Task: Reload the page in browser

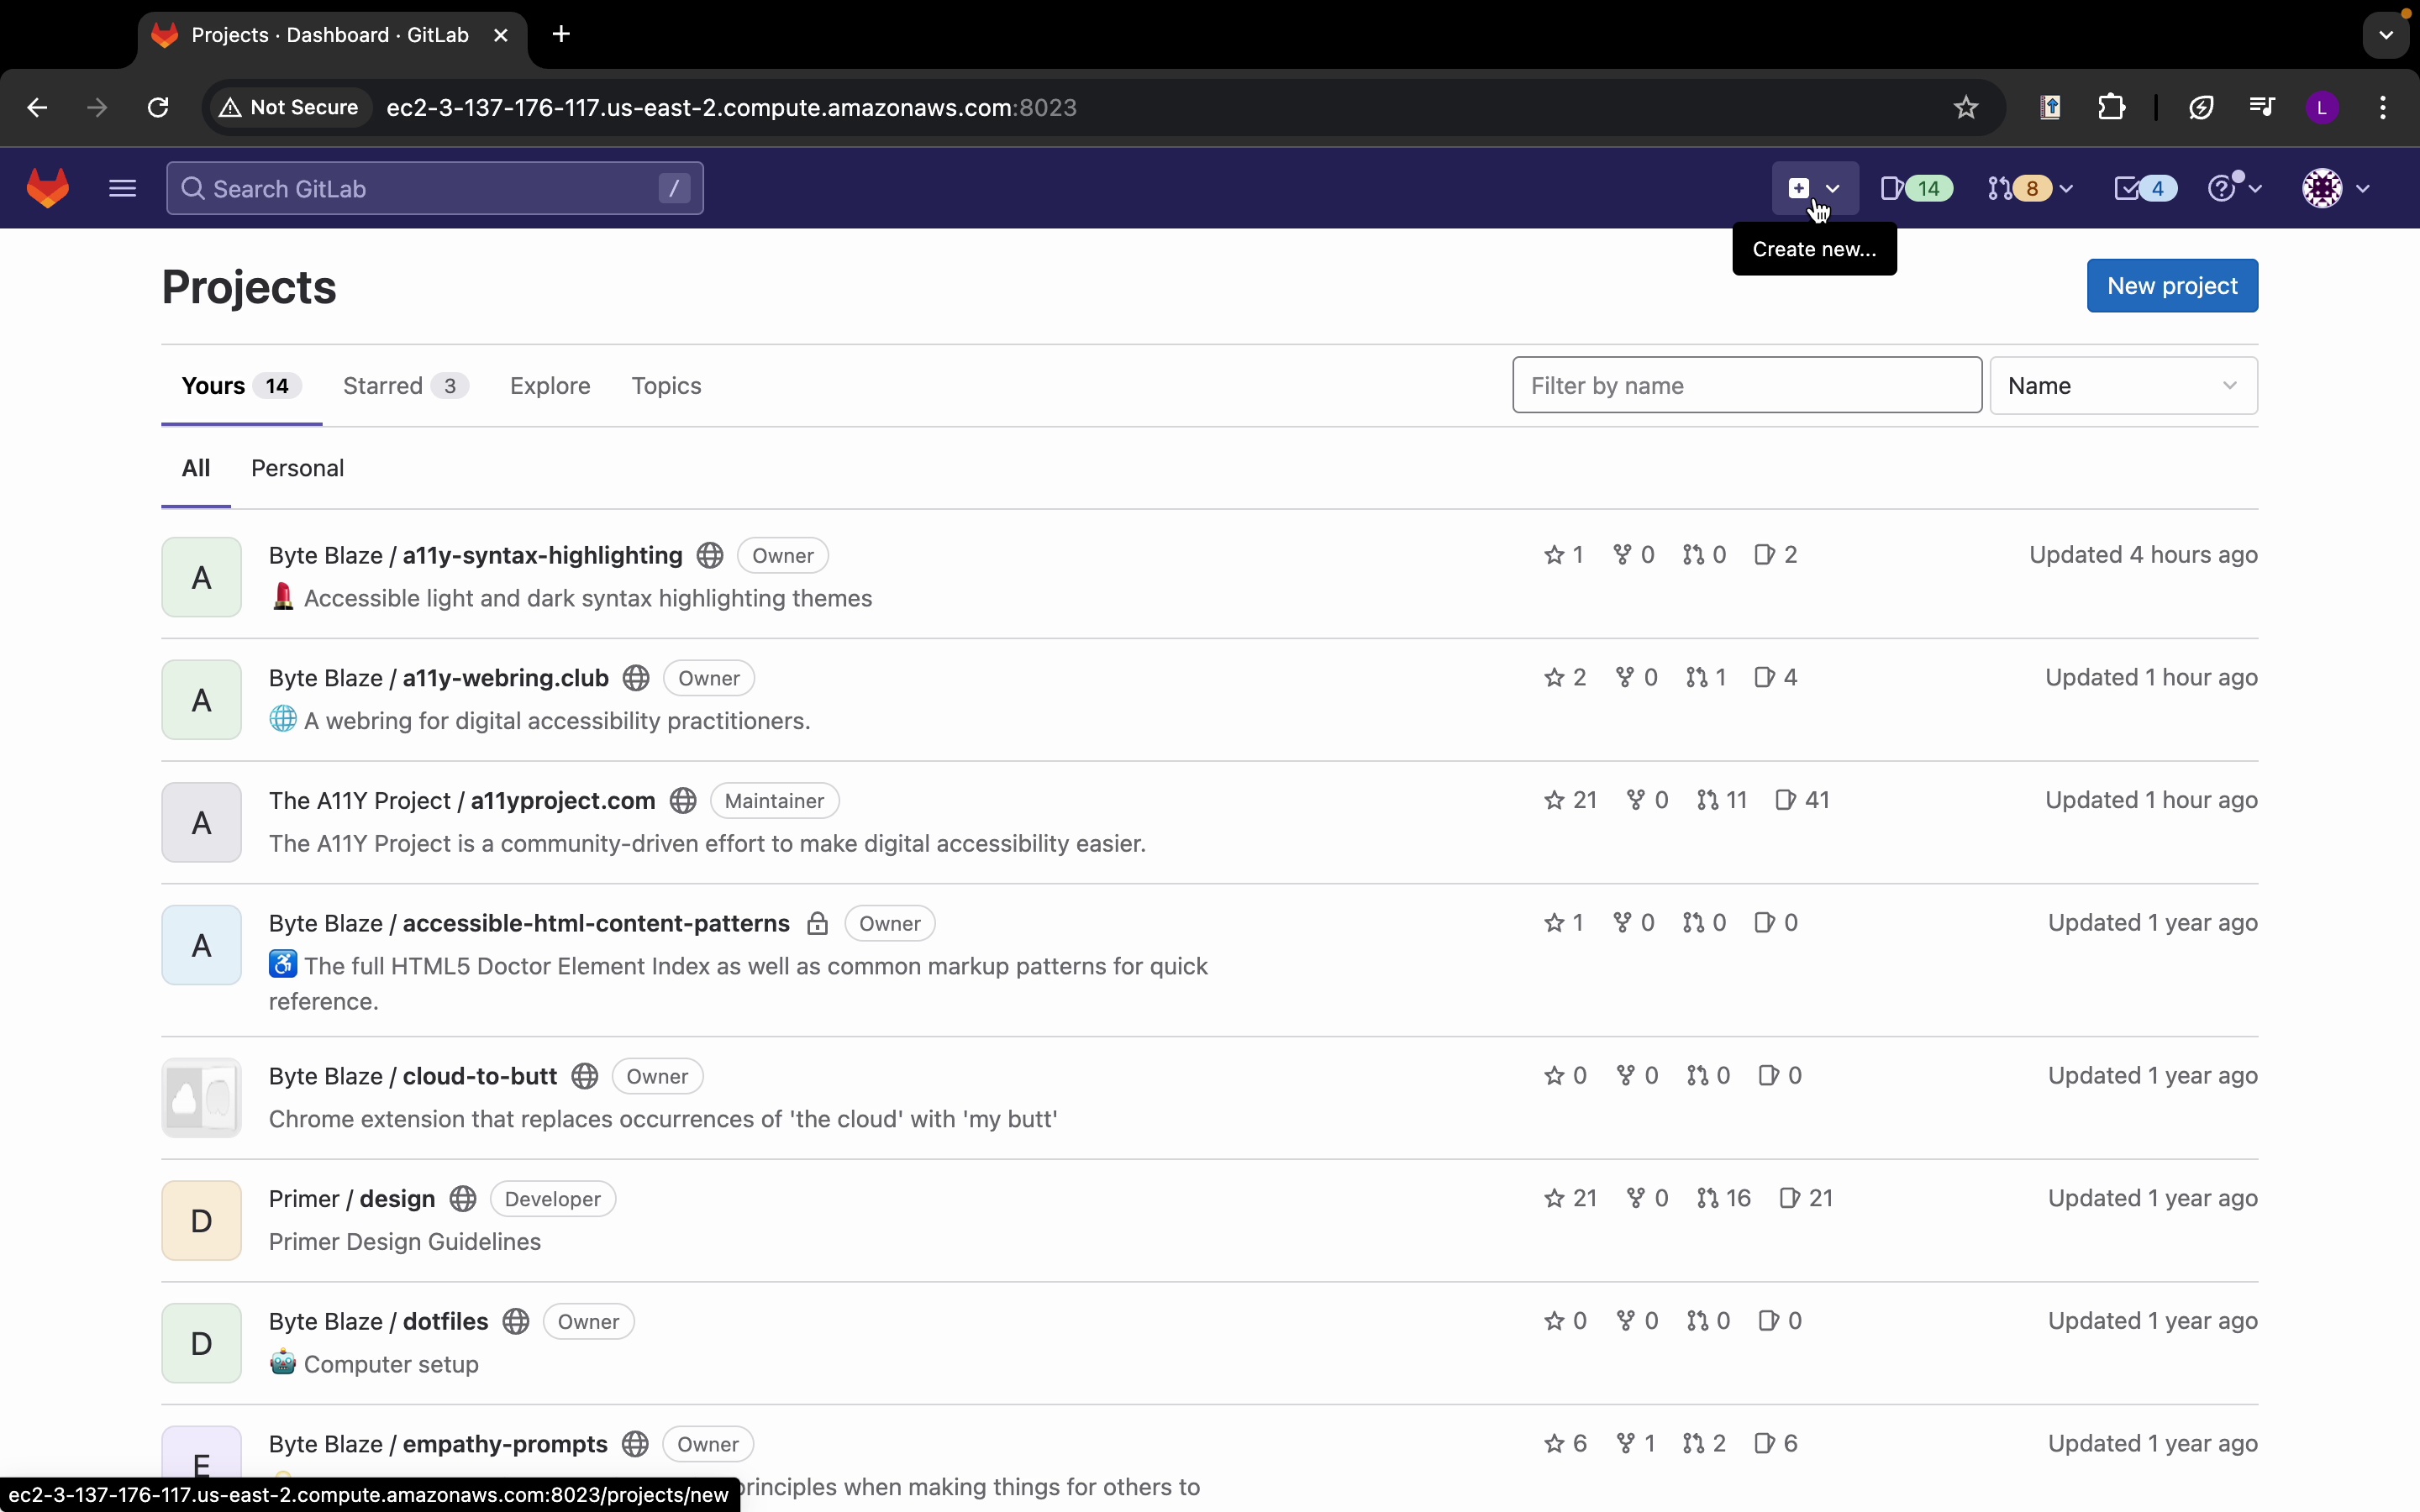Action: coord(158,107)
